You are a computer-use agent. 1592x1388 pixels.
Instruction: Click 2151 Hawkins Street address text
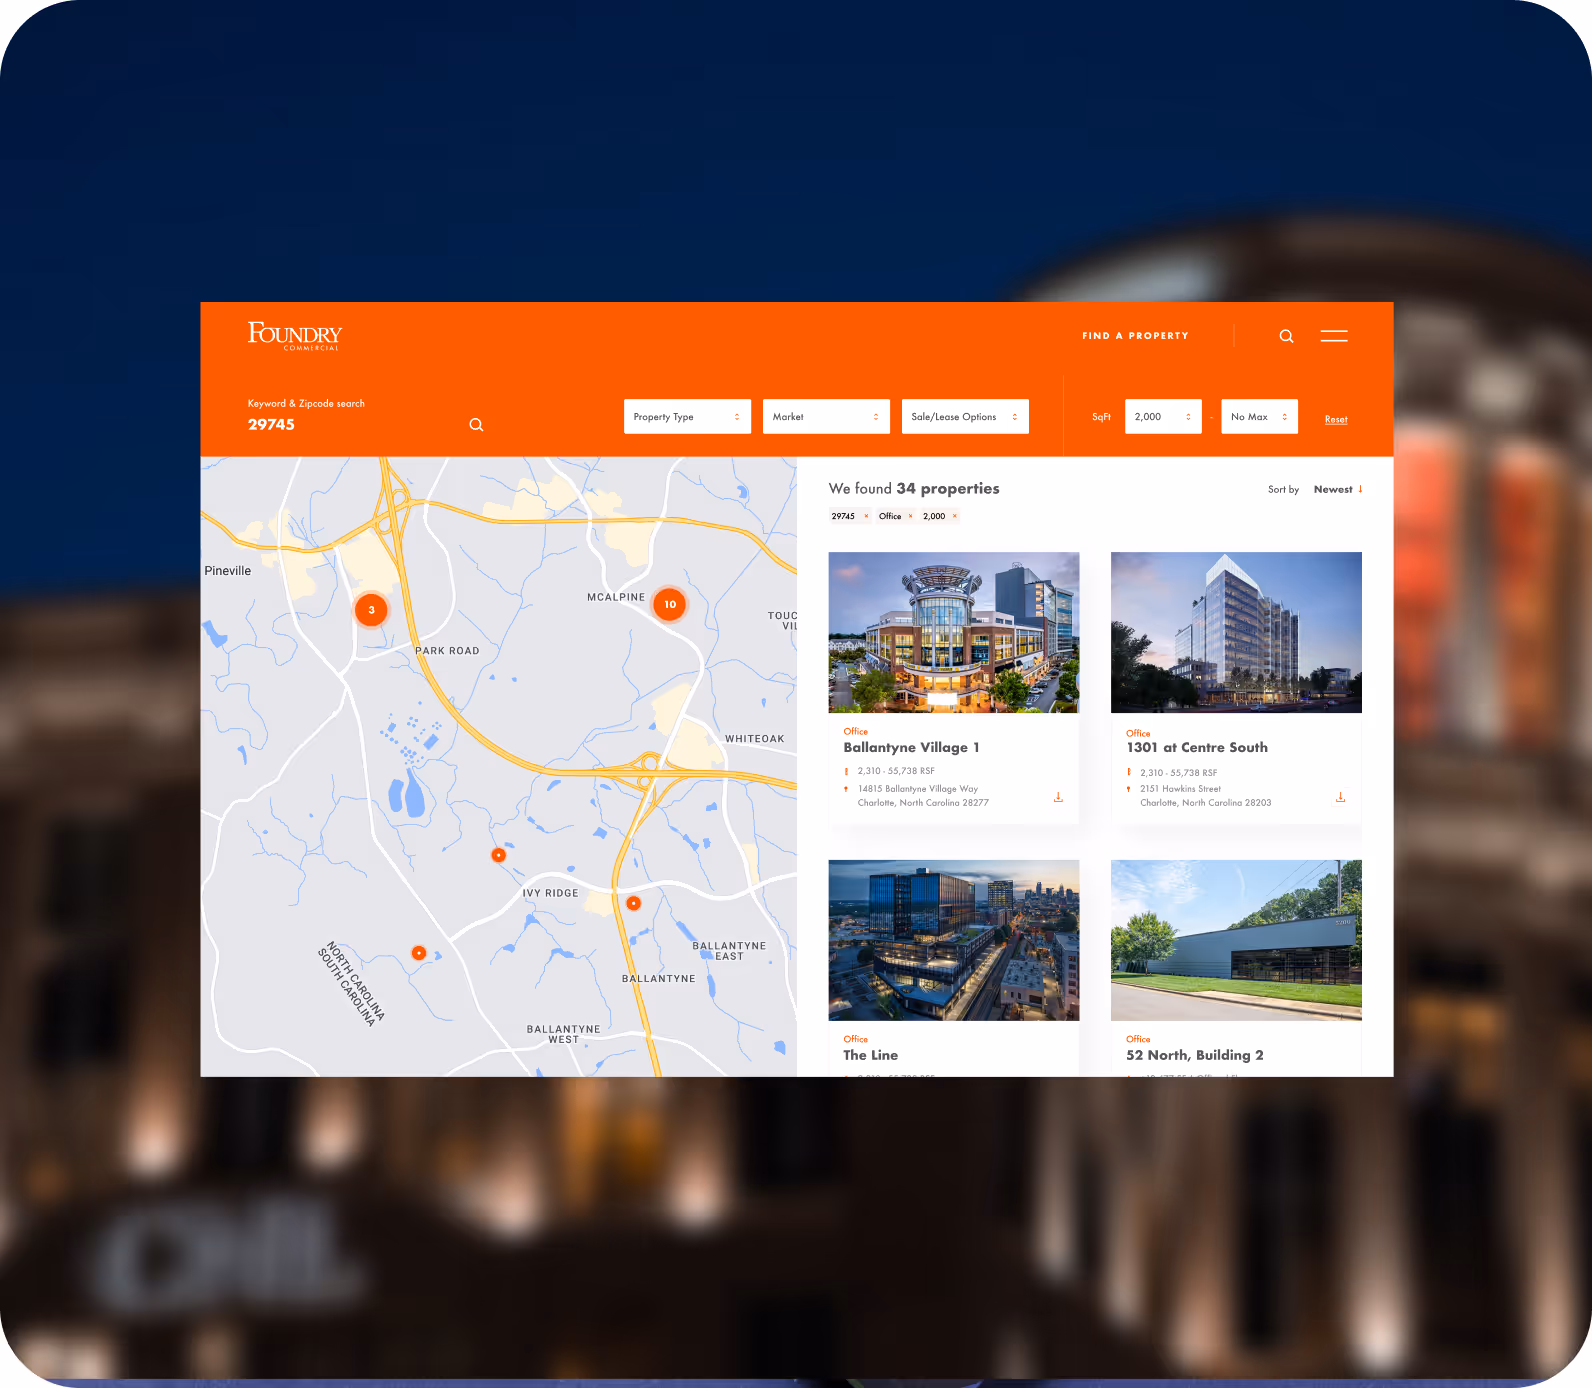coord(1180,789)
